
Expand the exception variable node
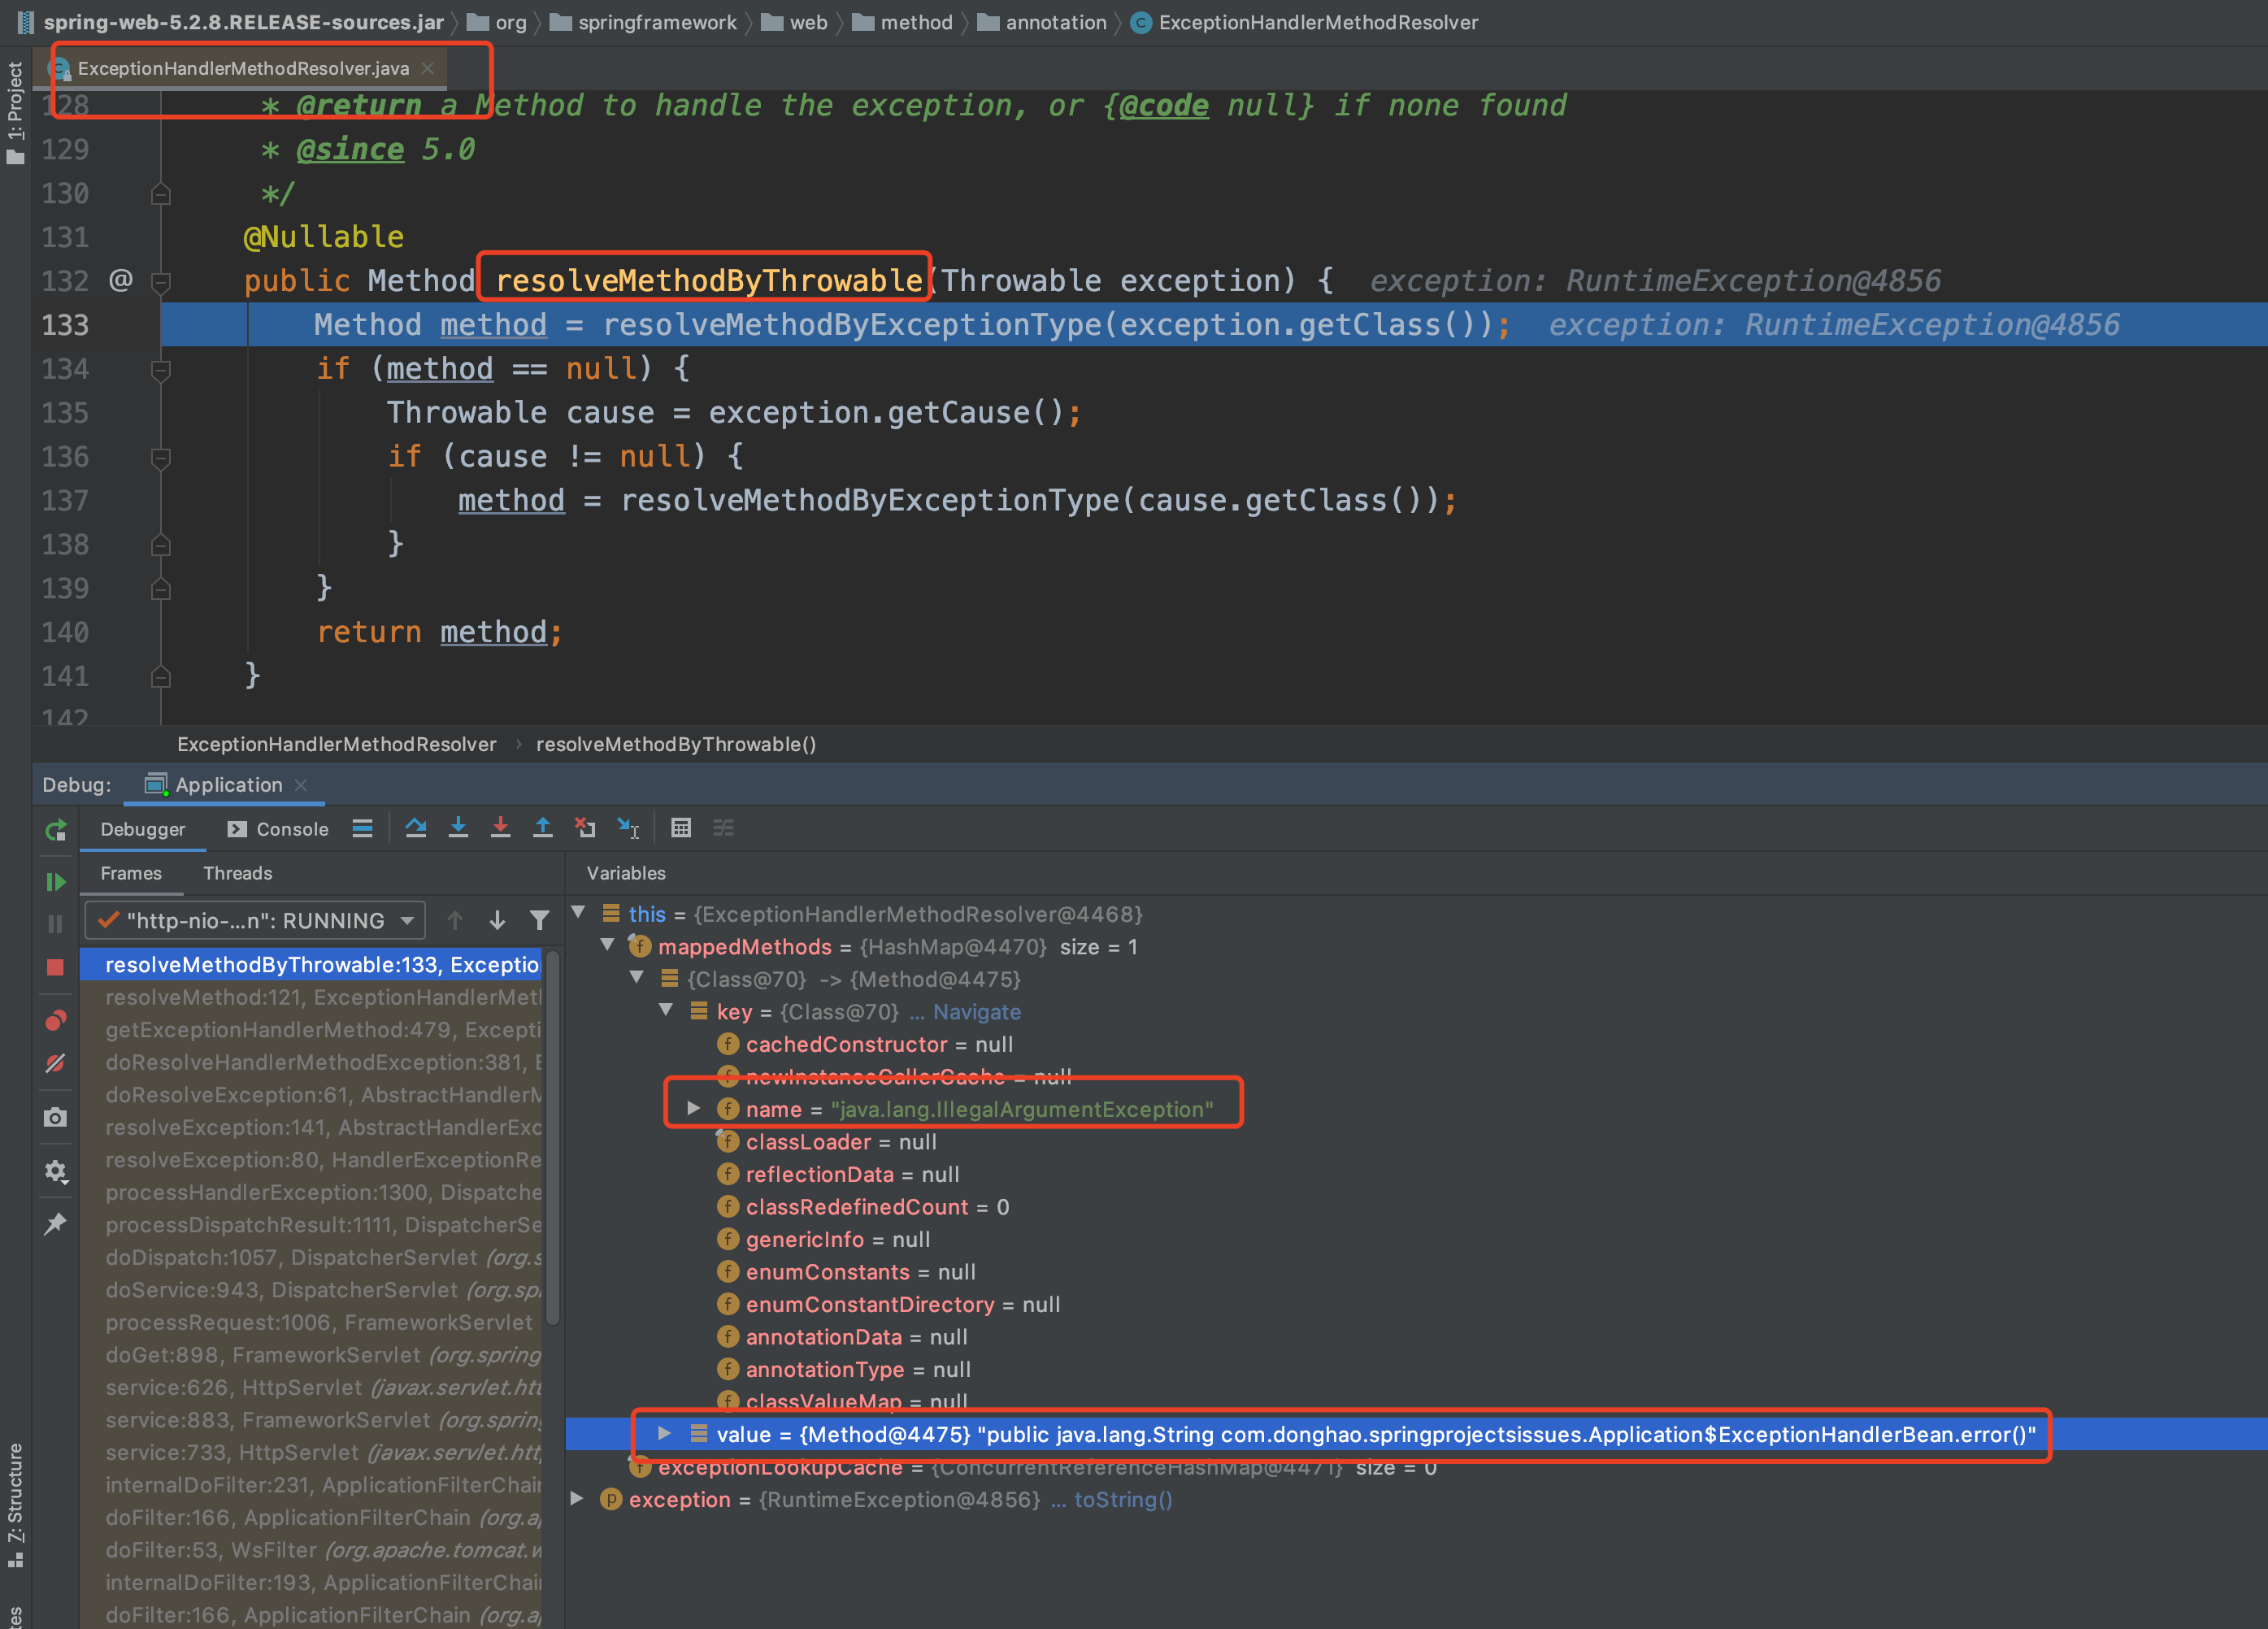click(x=577, y=1498)
